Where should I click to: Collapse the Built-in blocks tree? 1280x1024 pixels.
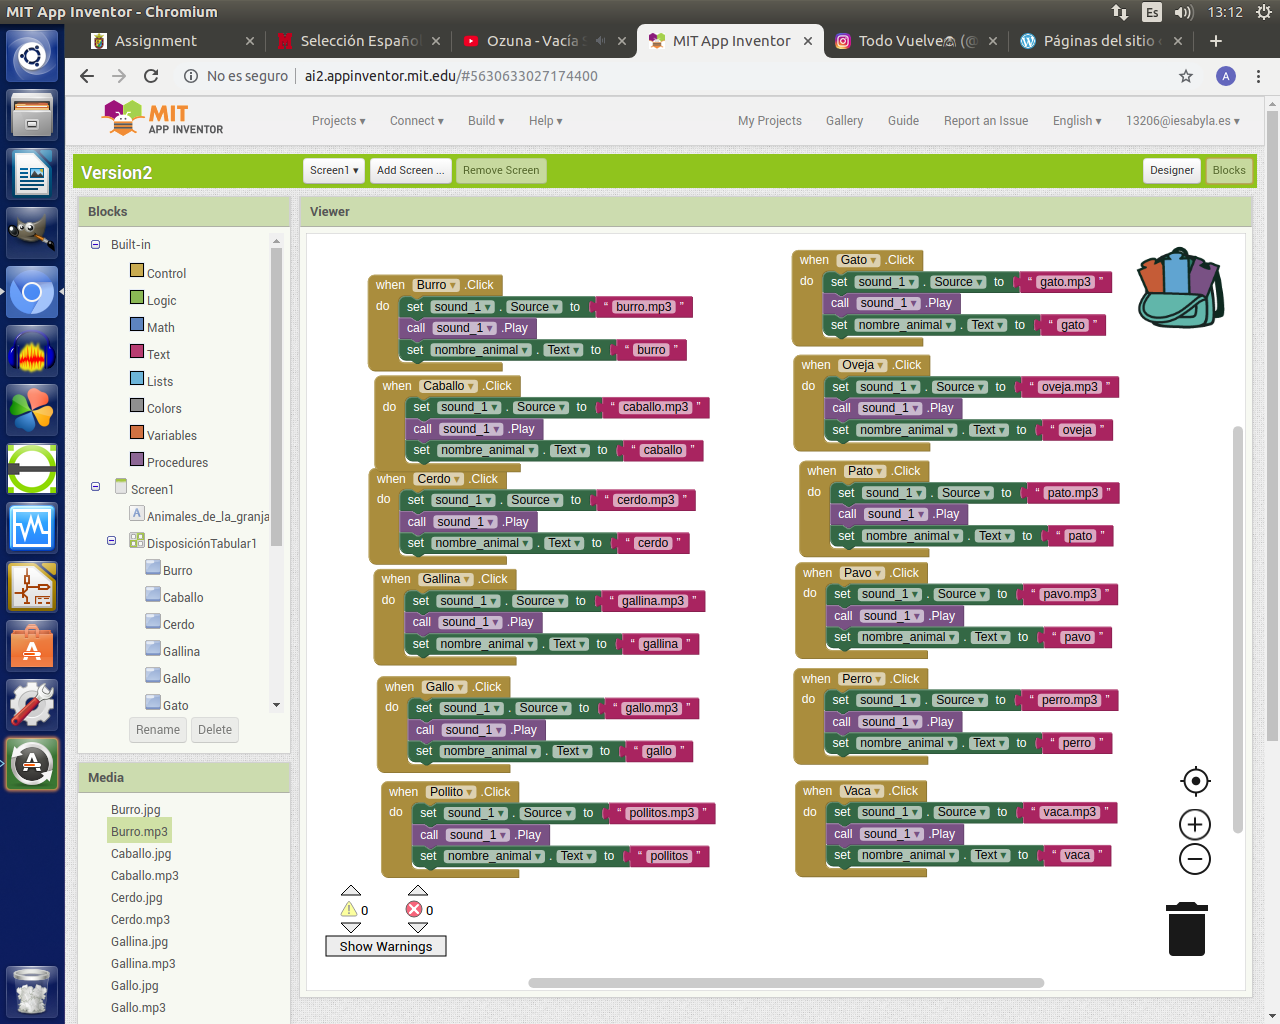[96, 244]
